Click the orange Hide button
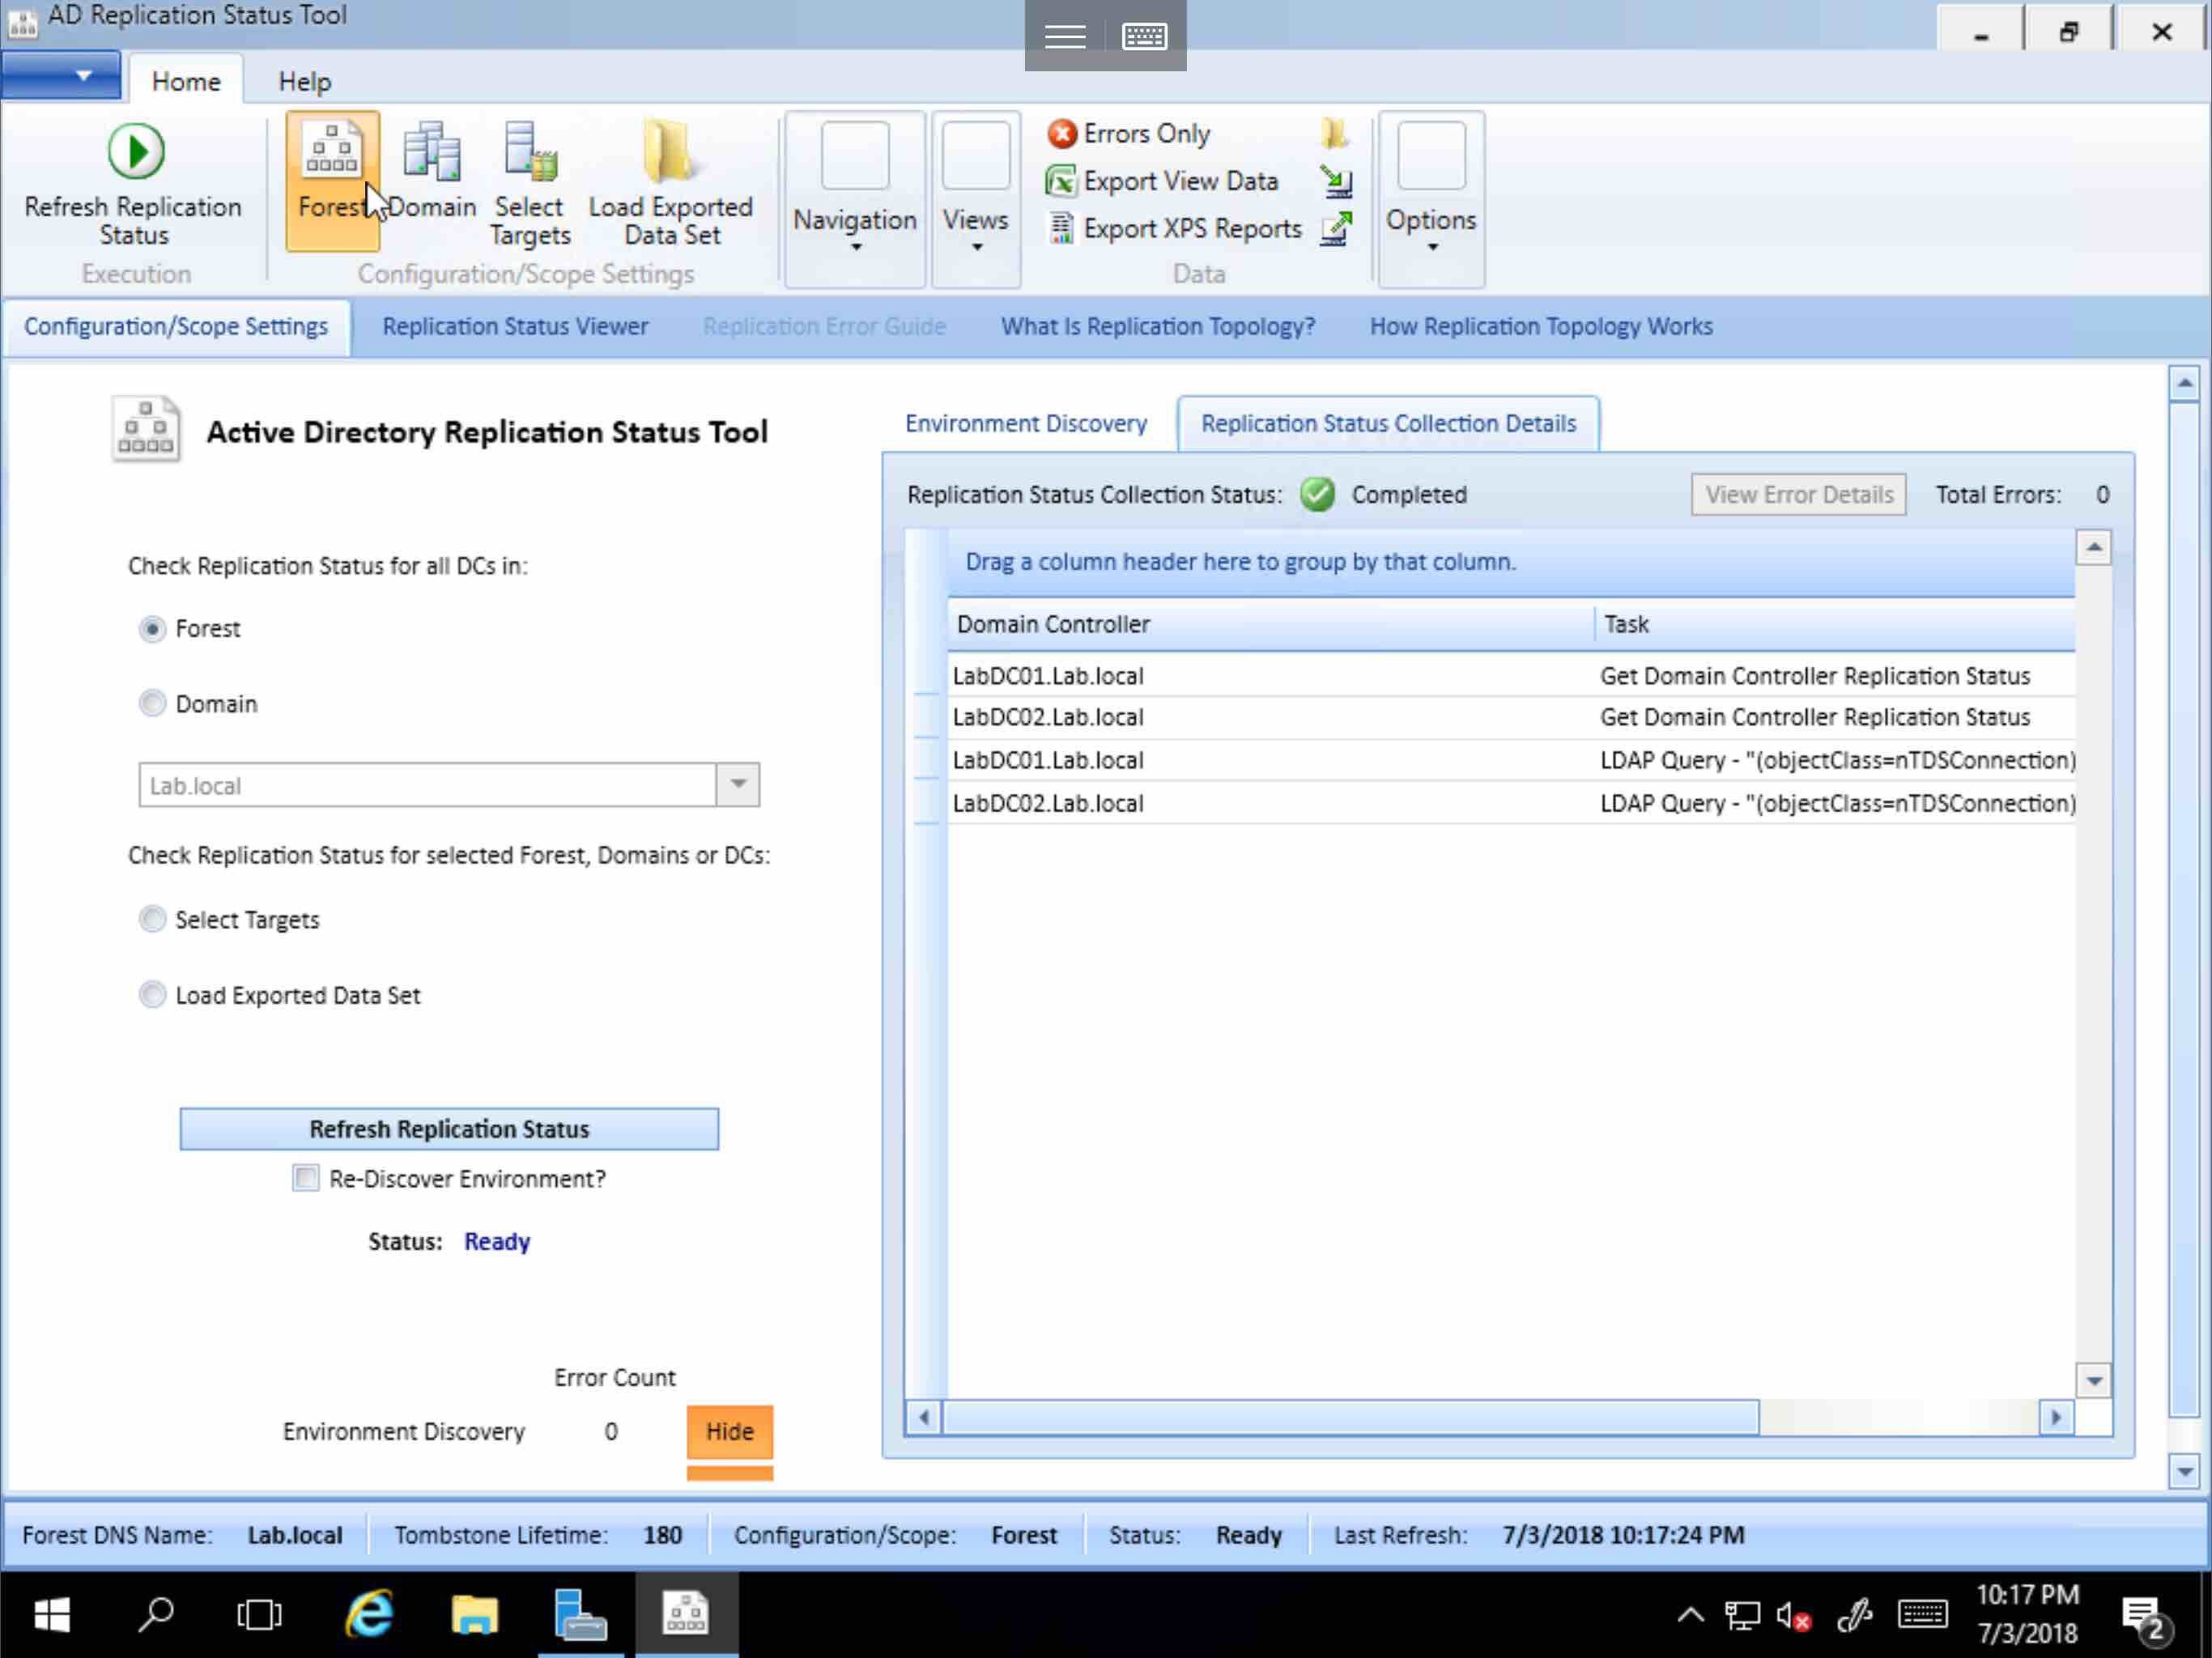This screenshot has height=1658, width=2212. coord(730,1431)
